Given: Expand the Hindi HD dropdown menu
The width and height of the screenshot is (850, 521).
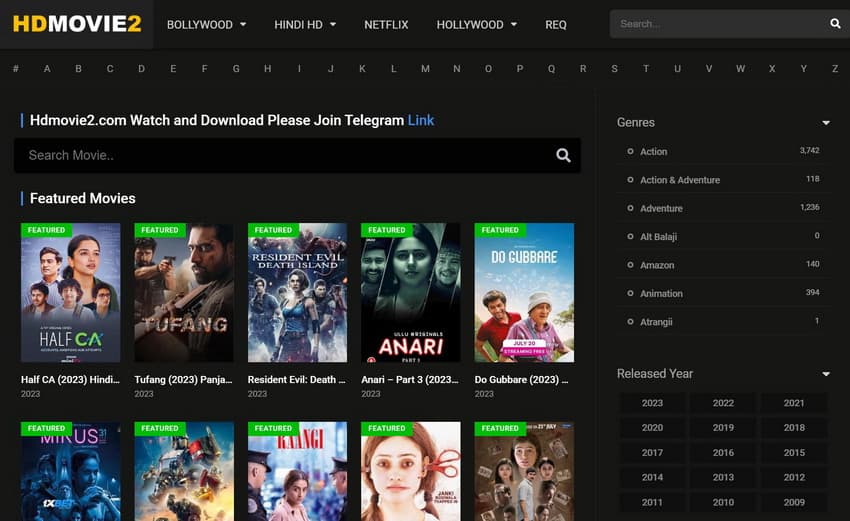Looking at the screenshot, I should click(305, 24).
